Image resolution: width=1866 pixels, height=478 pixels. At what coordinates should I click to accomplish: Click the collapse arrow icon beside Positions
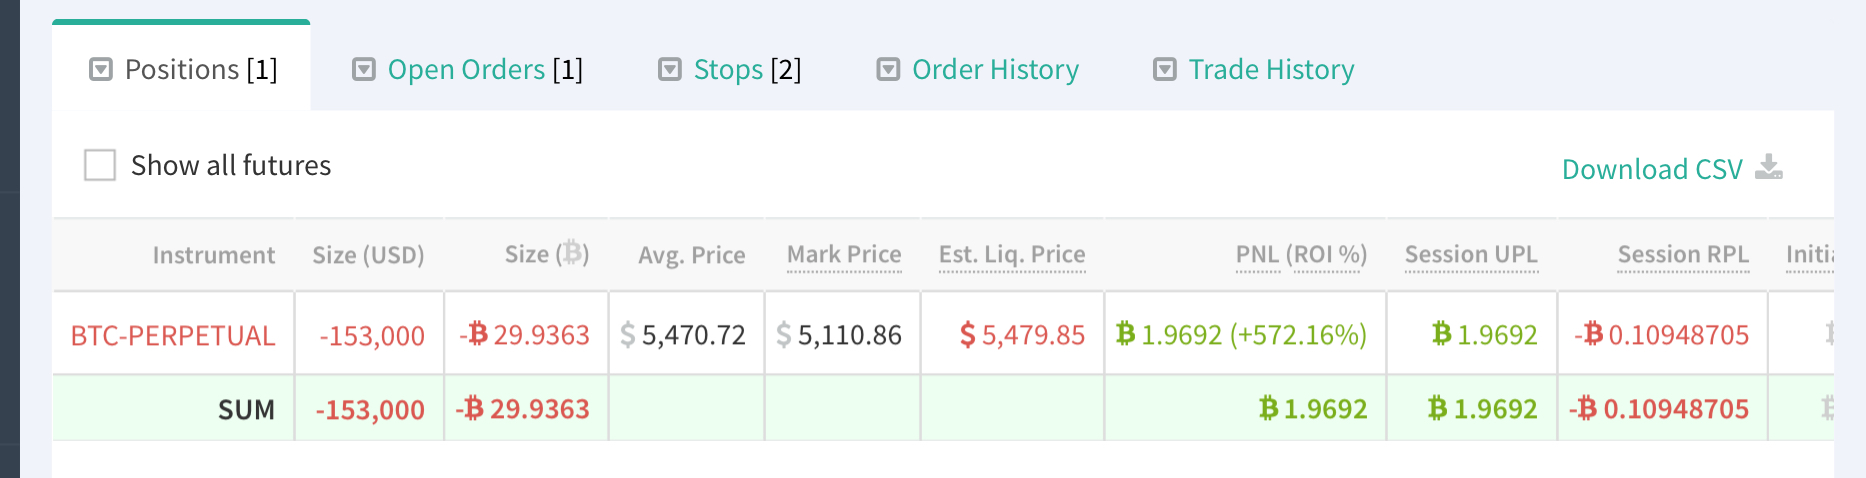click(x=101, y=70)
